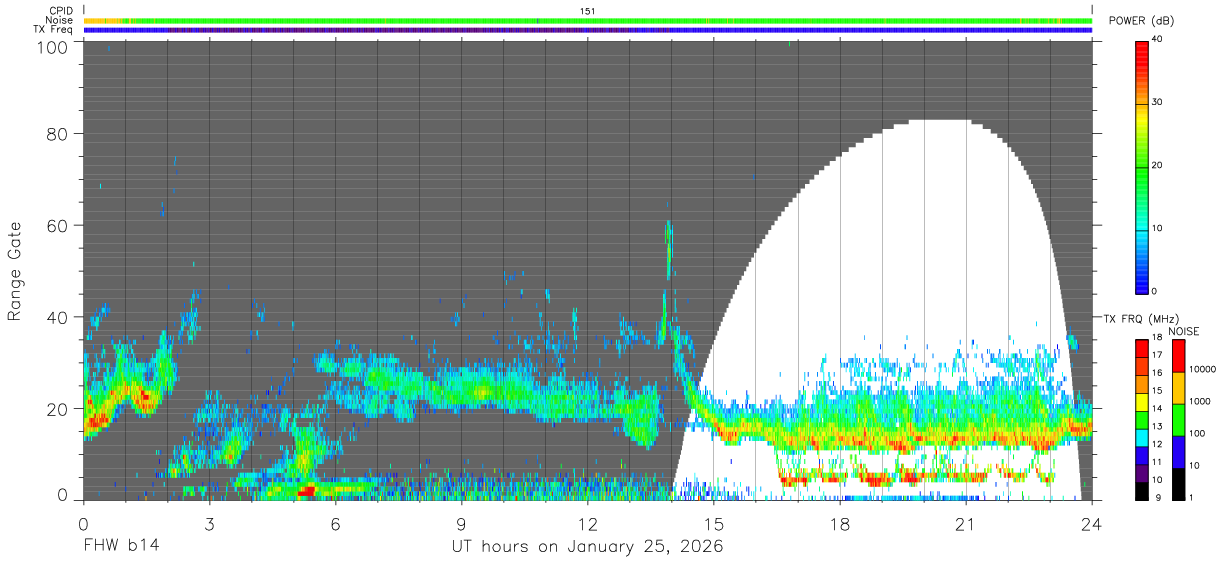Select the Noise row label at top left
The image size is (1228, 567).
click(61, 20)
